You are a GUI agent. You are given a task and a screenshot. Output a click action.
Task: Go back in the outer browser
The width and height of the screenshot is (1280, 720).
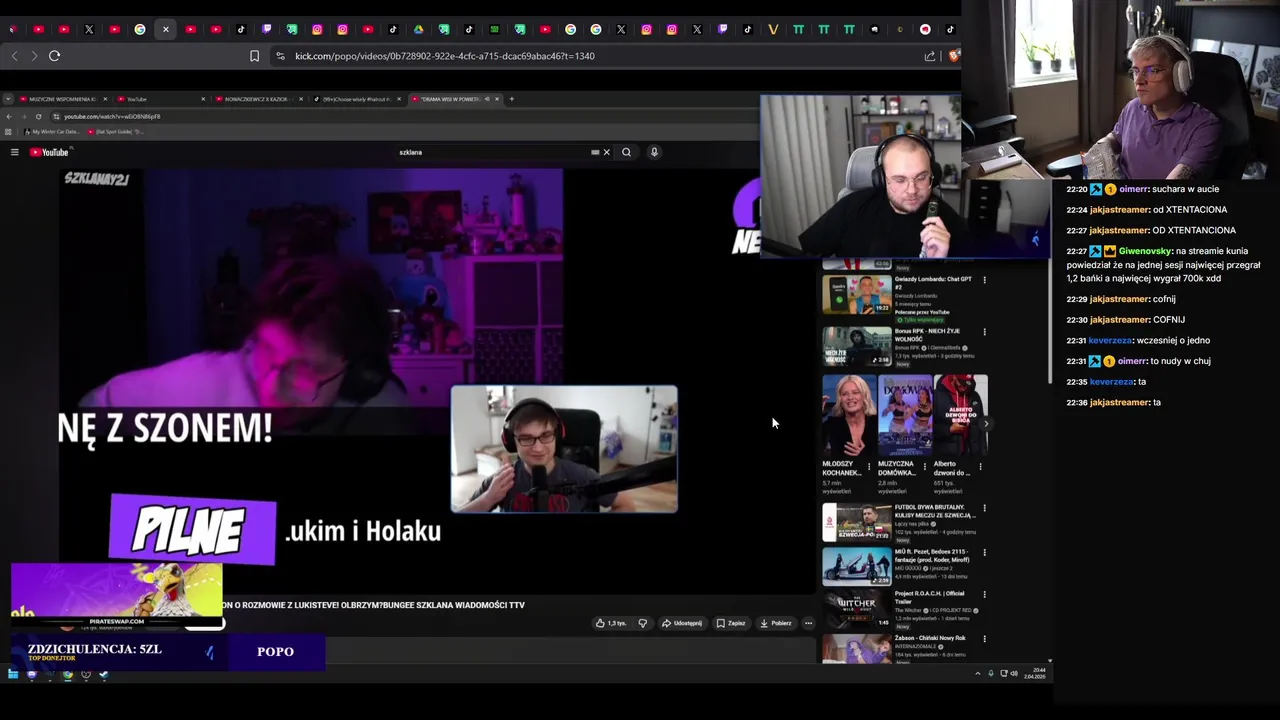[x=14, y=56]
